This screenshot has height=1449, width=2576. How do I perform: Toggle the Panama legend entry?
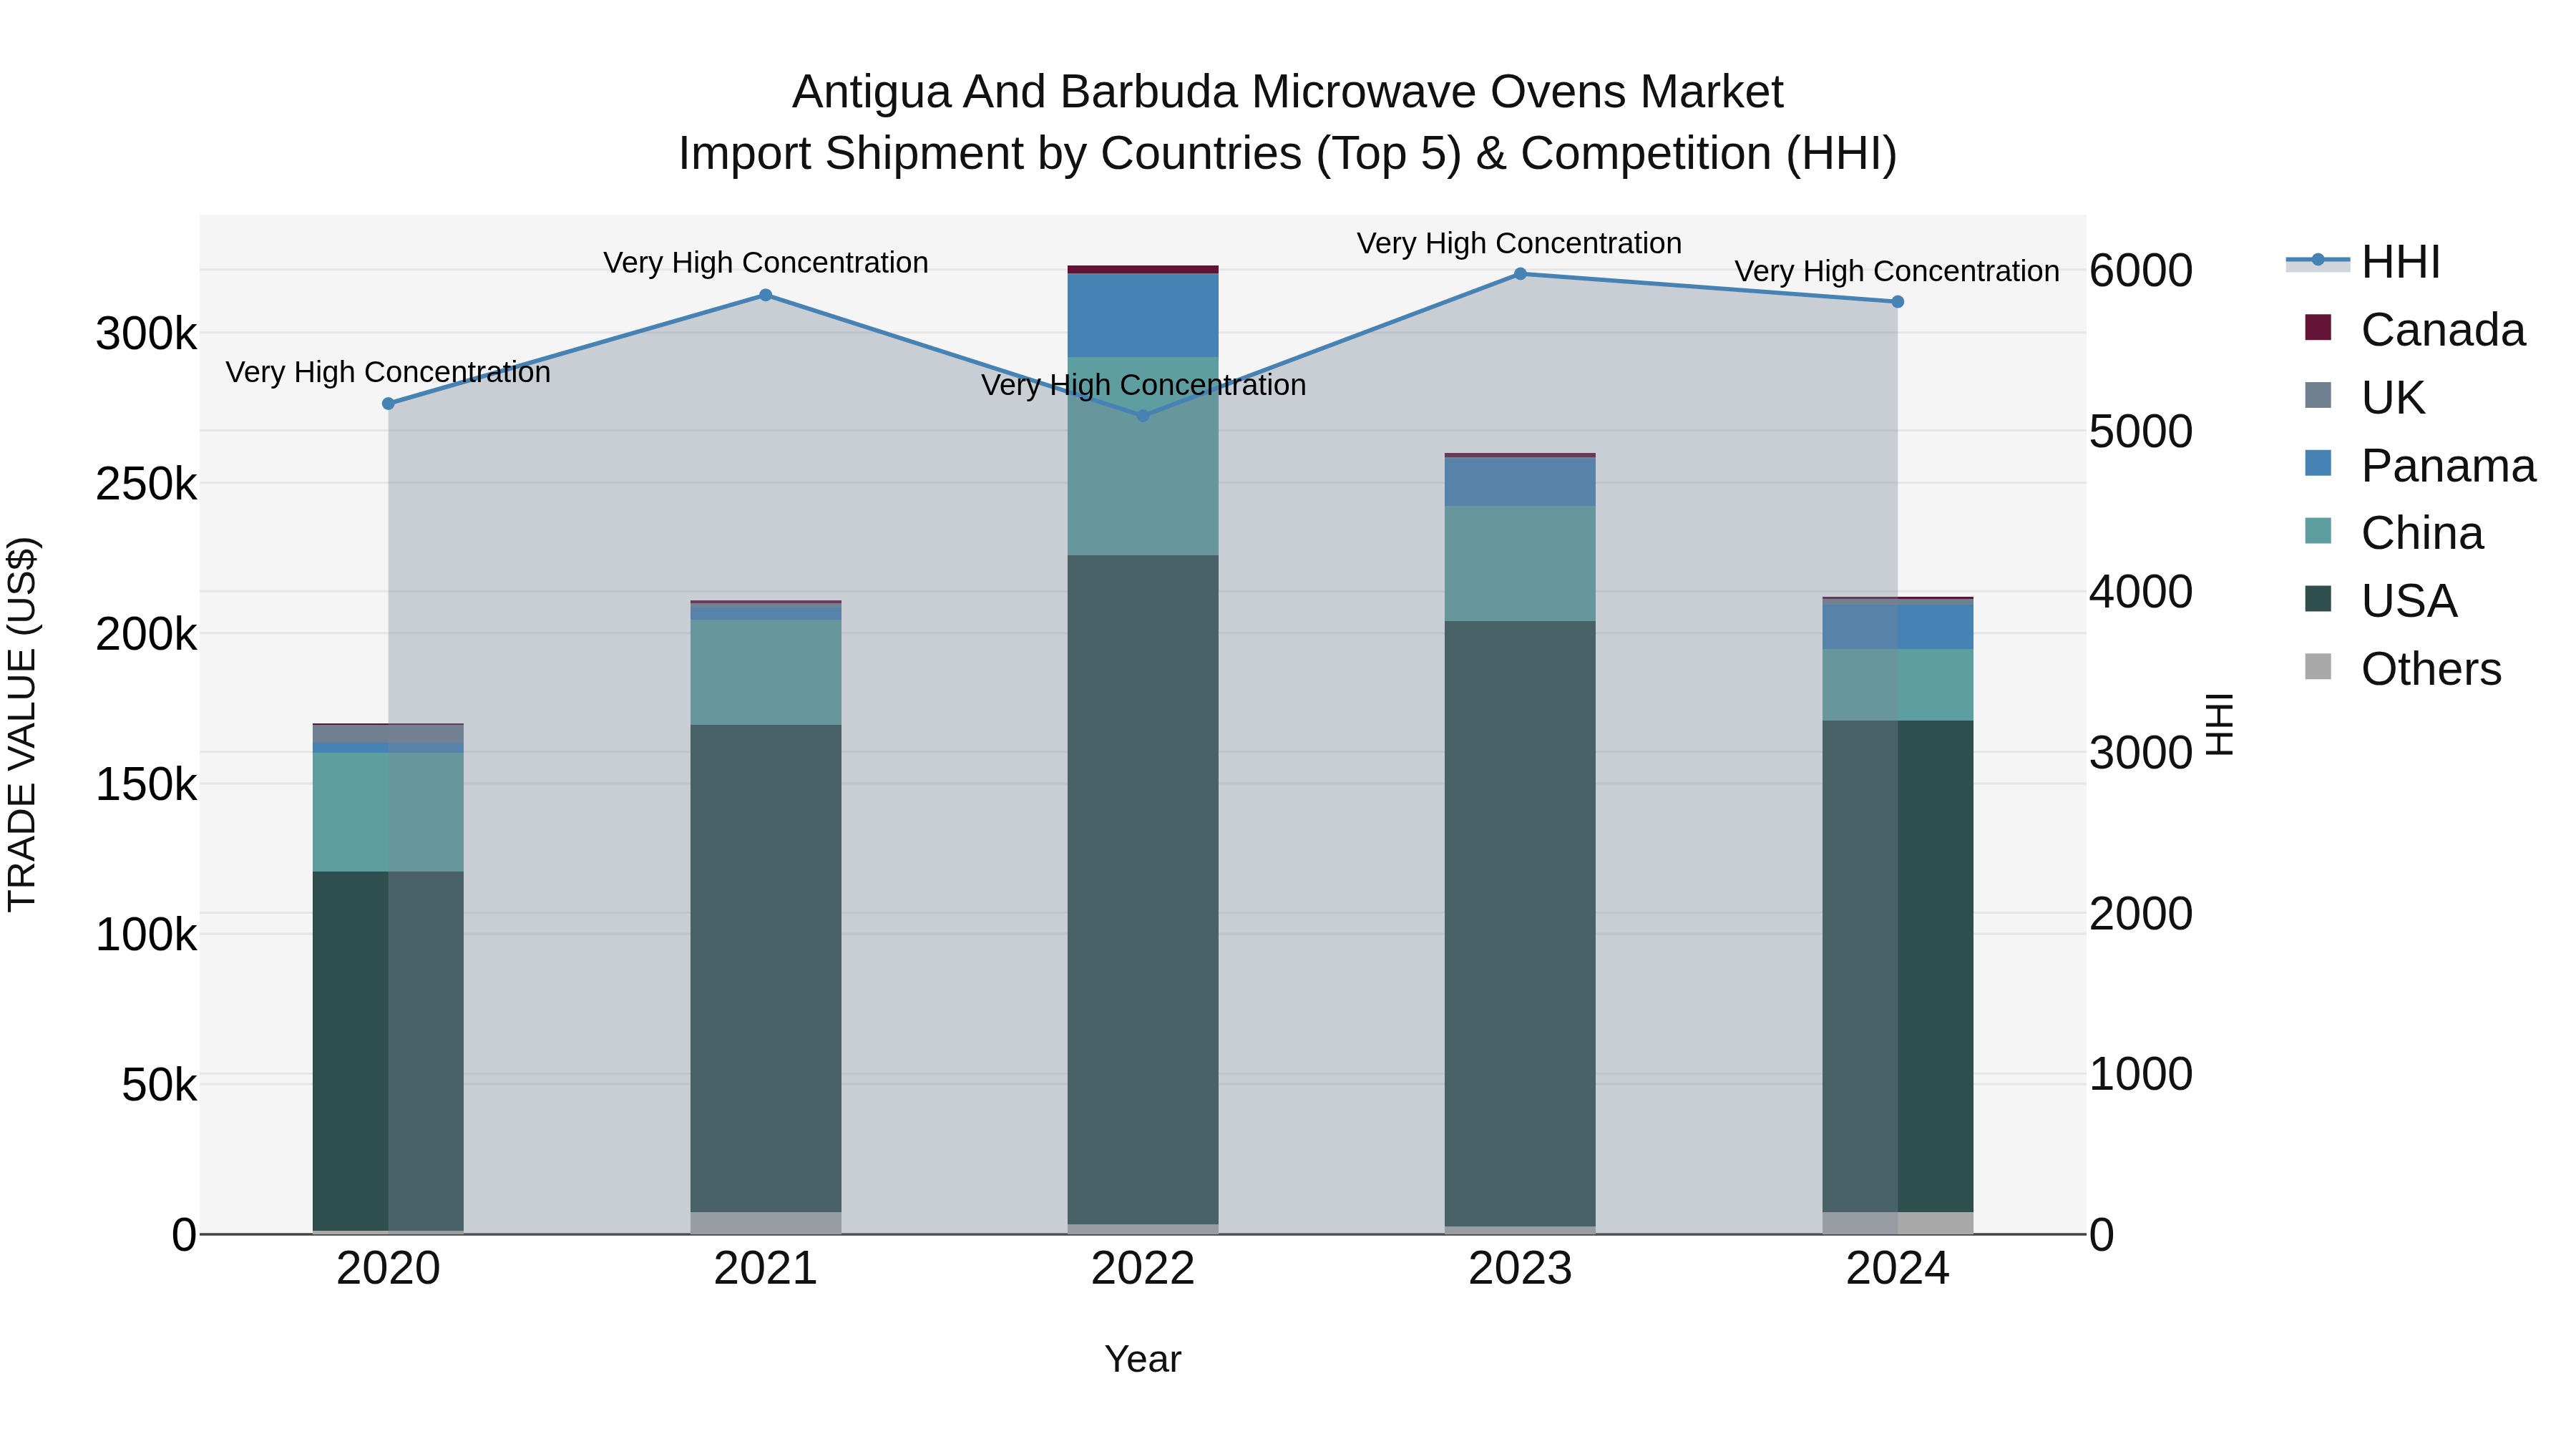[x=2420, y=466]
